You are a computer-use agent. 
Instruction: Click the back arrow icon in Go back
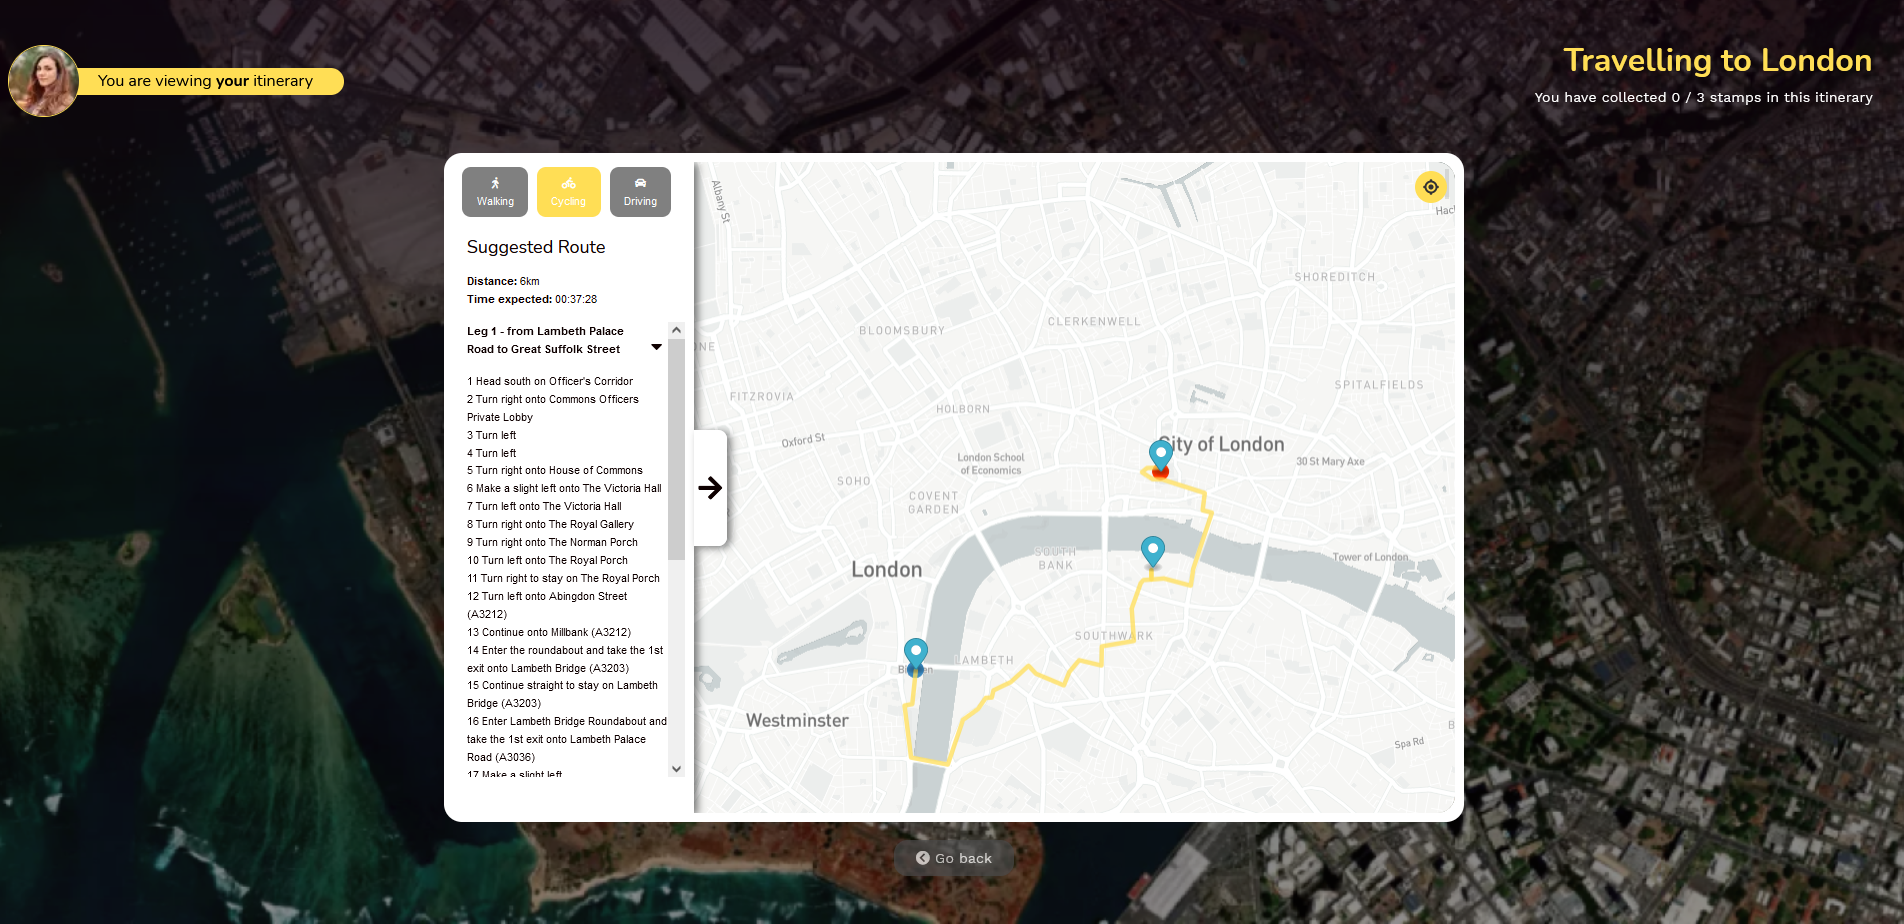pyautogui.click(x=923, y=858)
